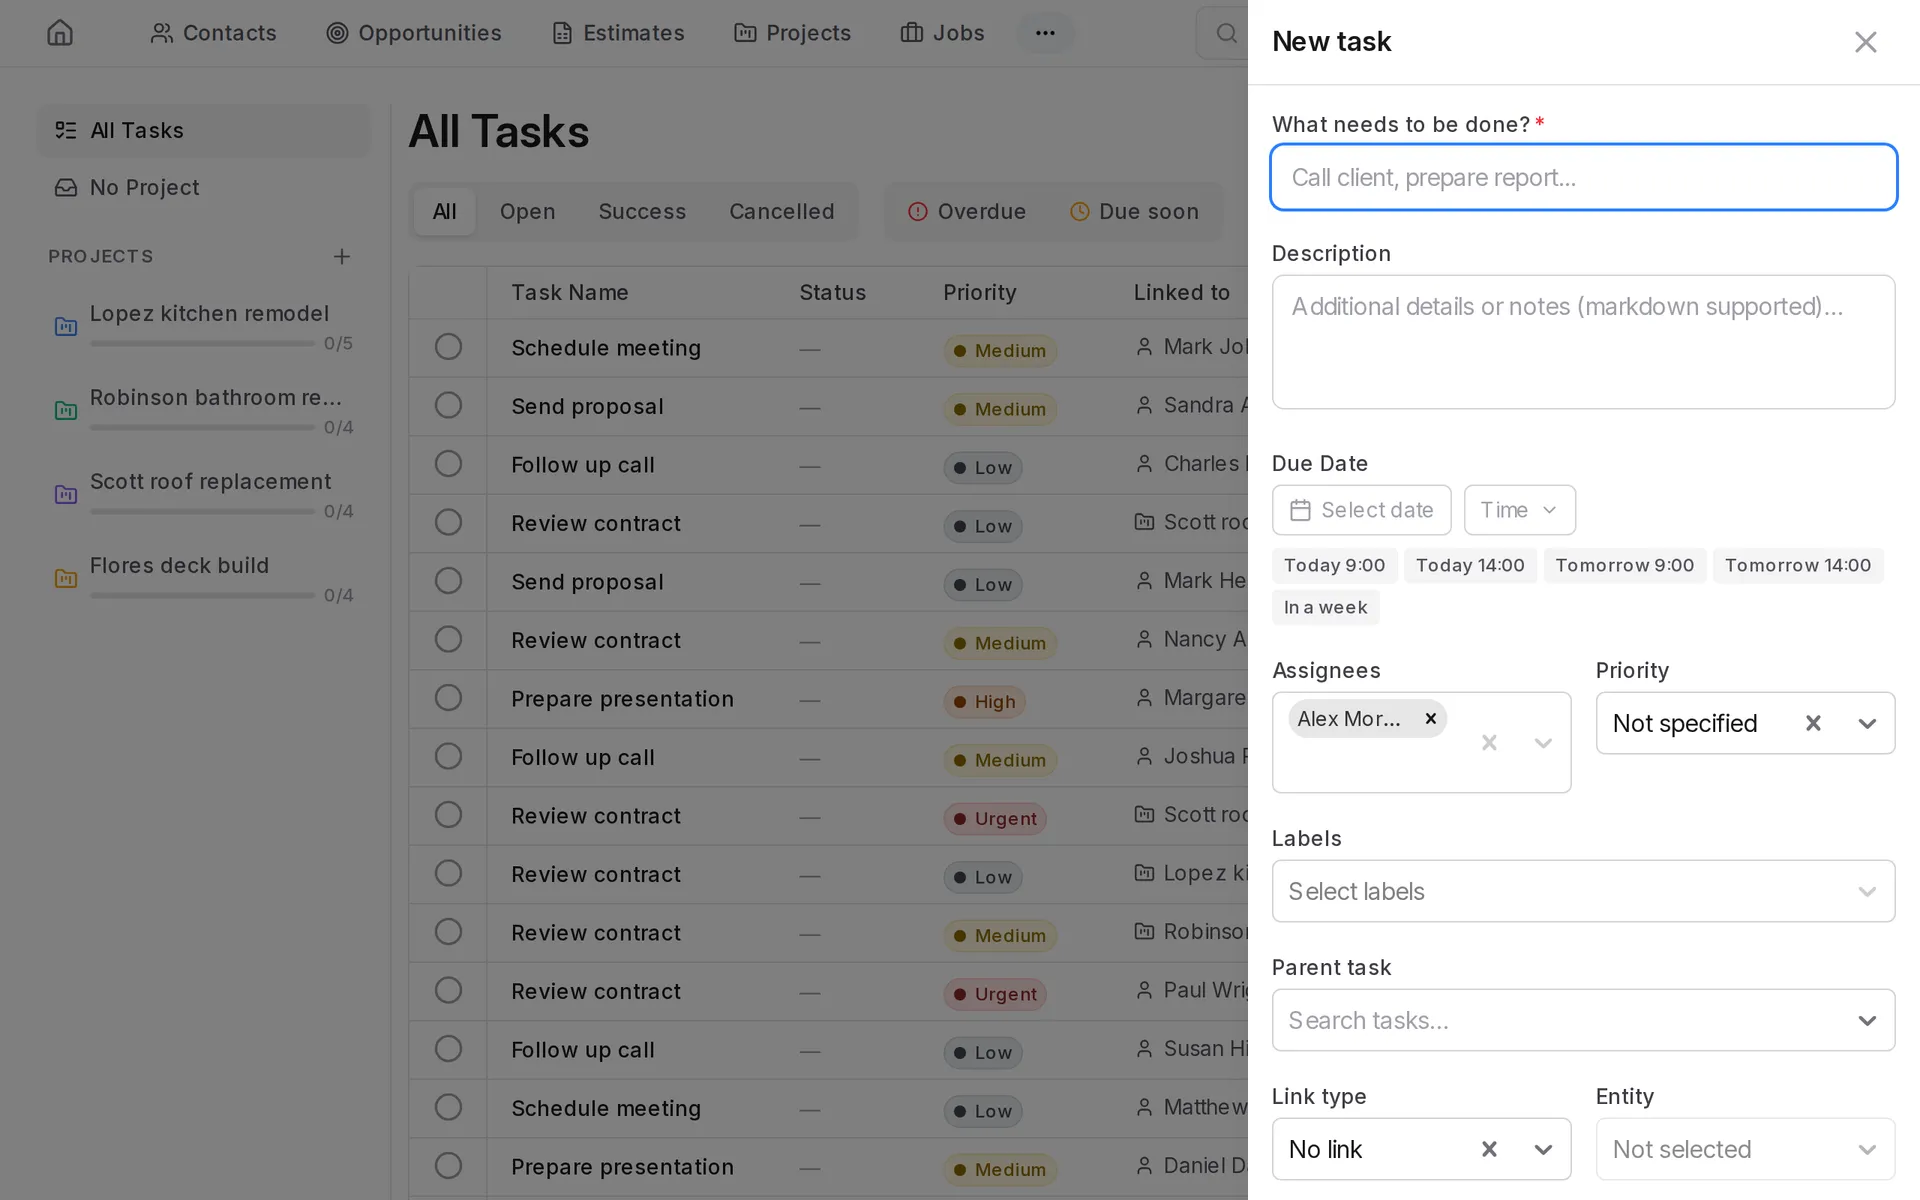Choose the Tomorrow 14:00 quick date
The width and height of the screenshot is (1920, 1200).
click(1797, 565)
